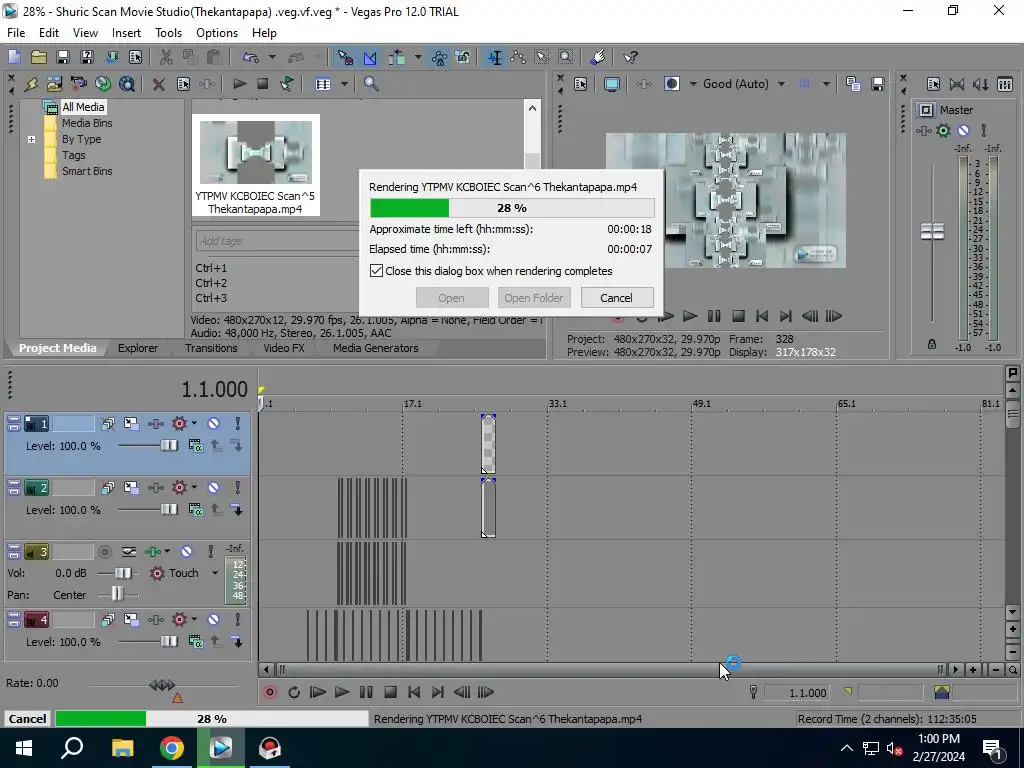Click the Project Media Start Preview icon

click(240, 84)
